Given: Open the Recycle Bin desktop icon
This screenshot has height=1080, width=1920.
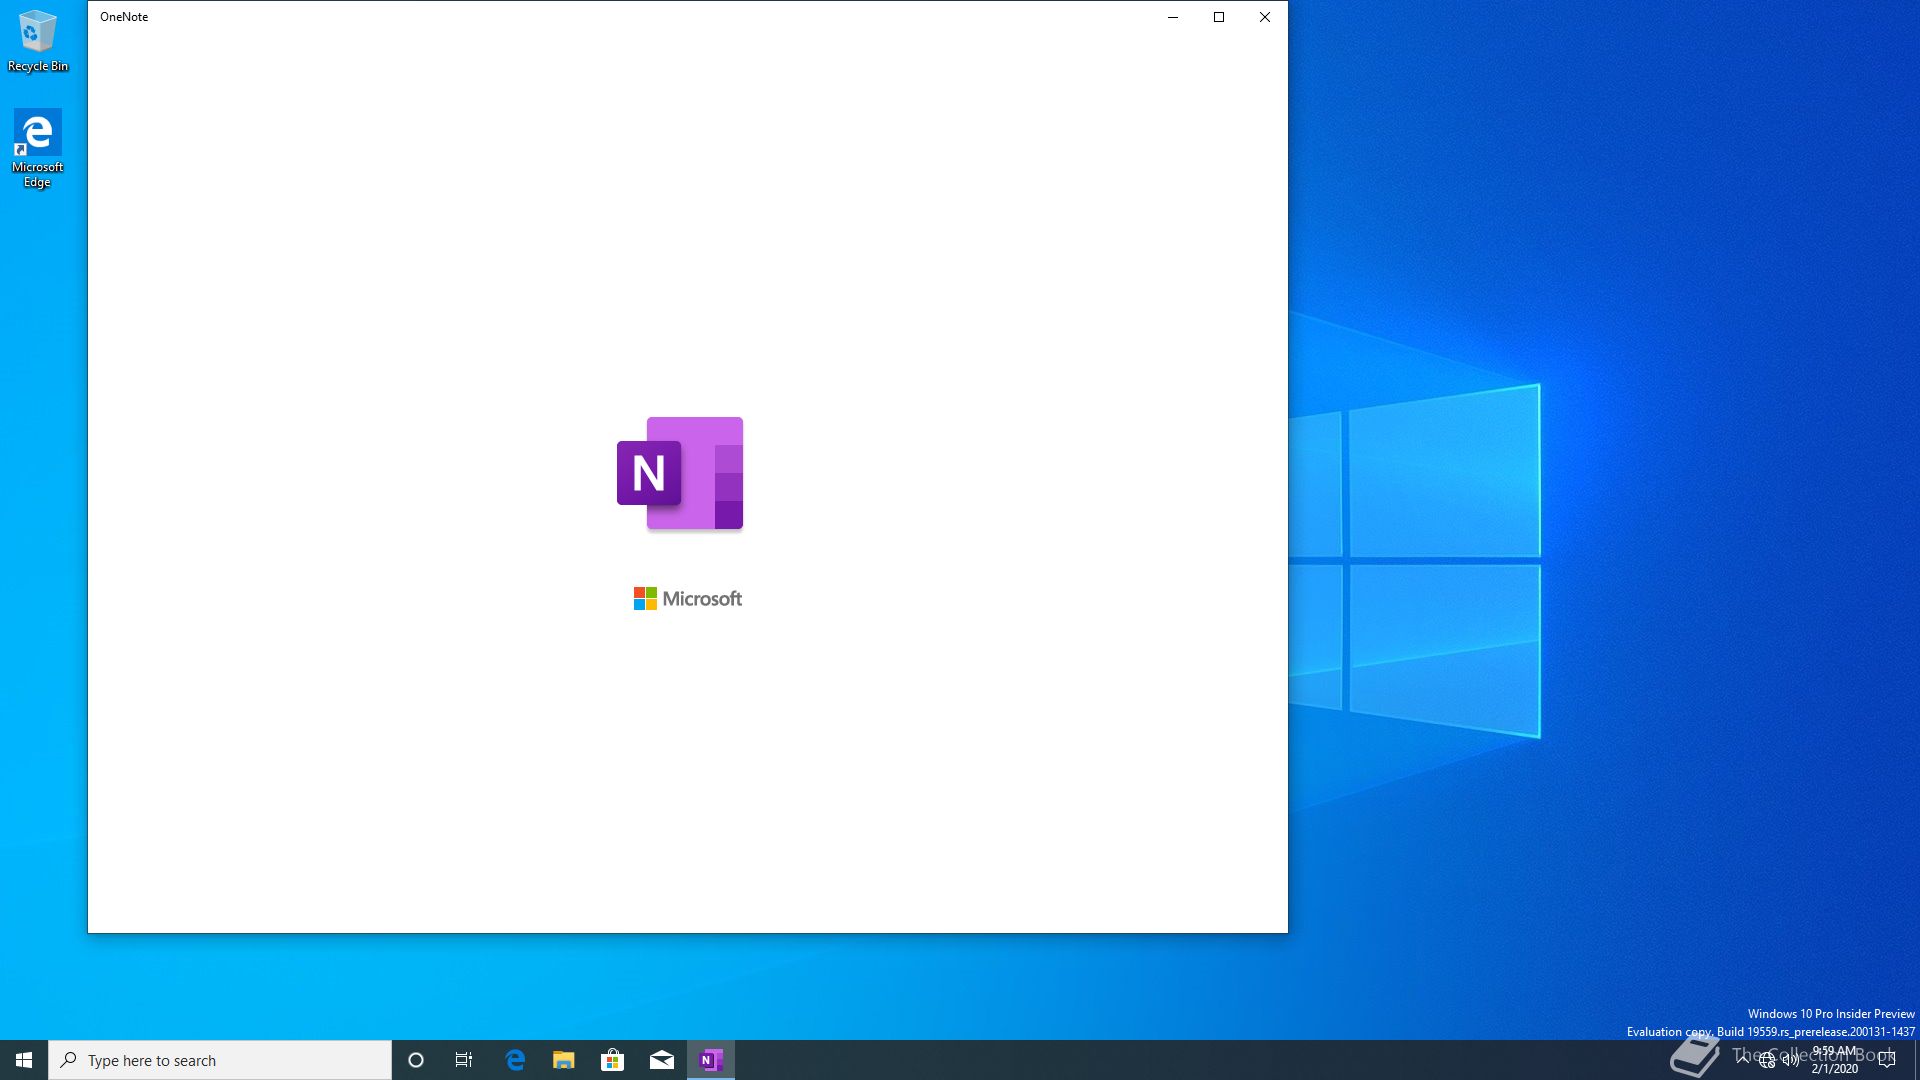Looking at the screenshot, I should 38,41.
